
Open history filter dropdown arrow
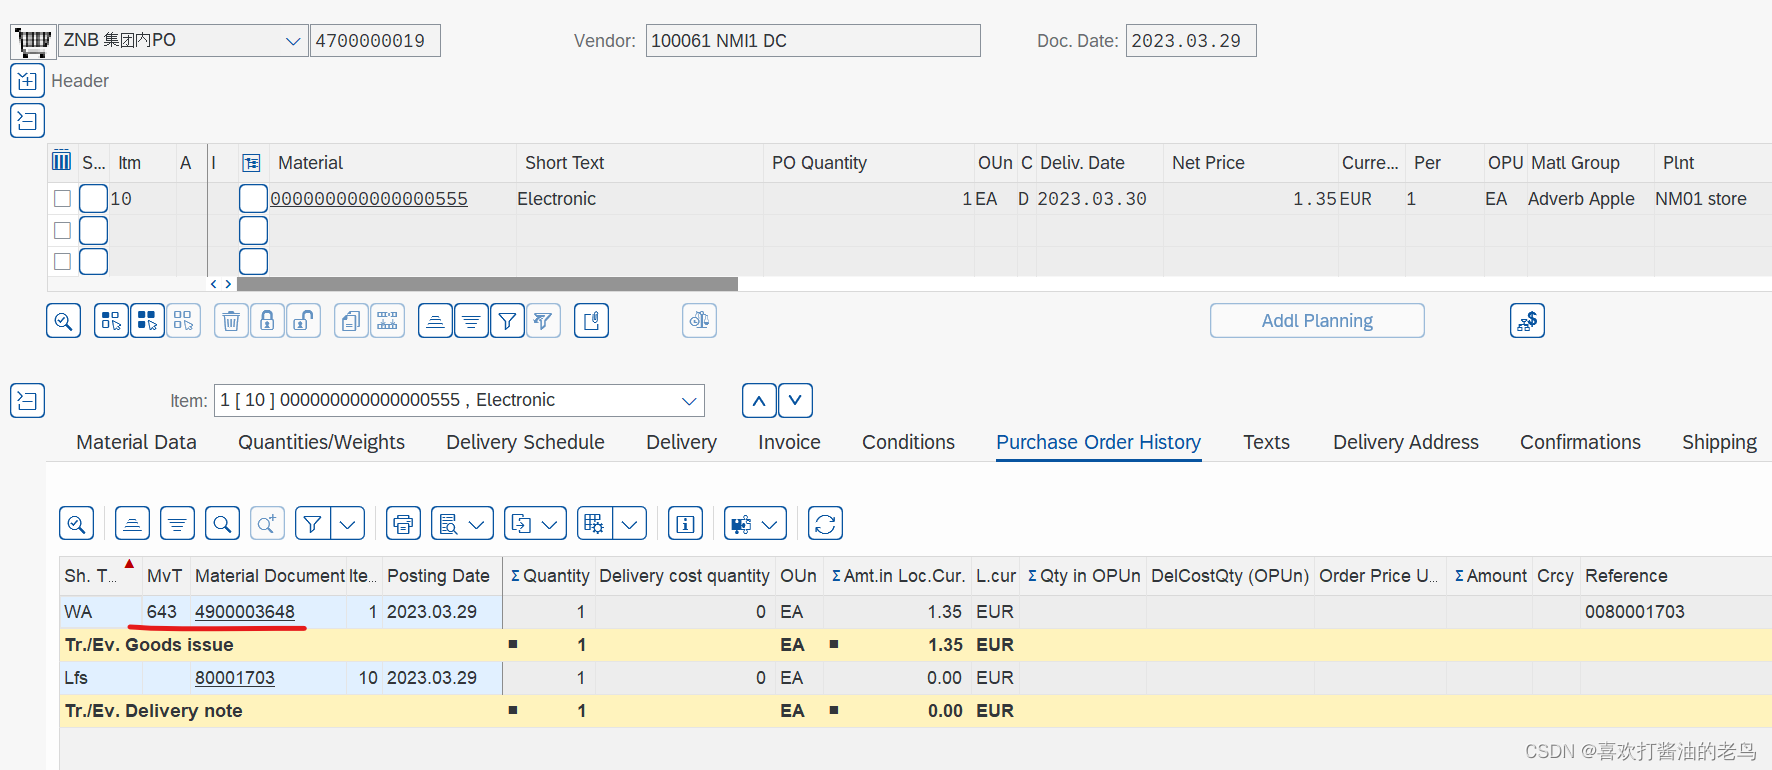(x=347, y=524)
